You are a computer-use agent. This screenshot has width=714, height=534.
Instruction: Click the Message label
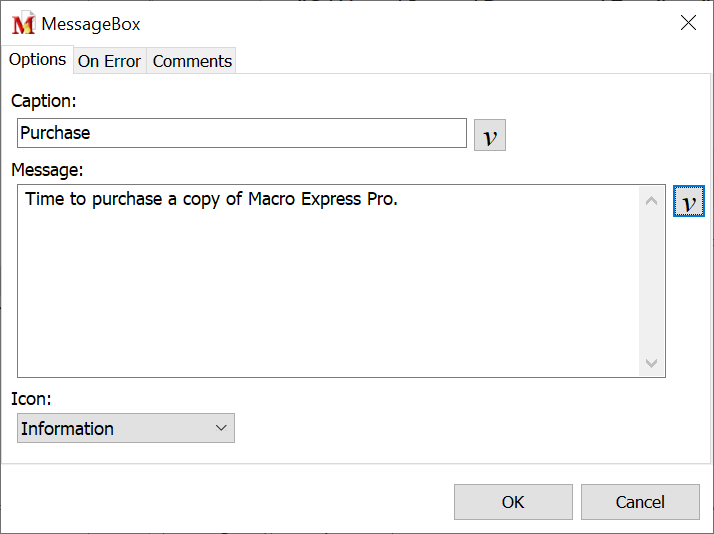point(47,170)
